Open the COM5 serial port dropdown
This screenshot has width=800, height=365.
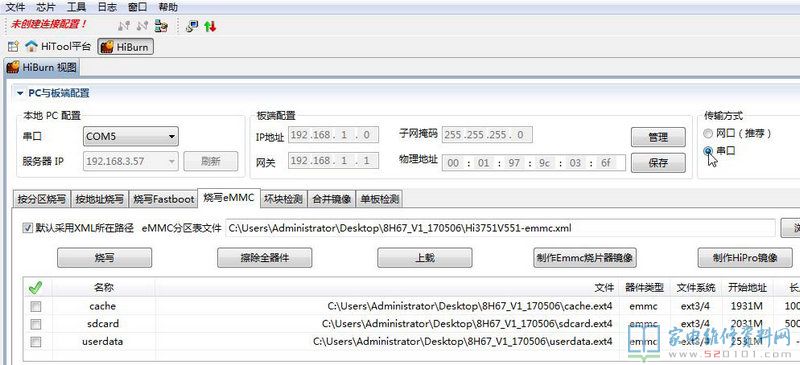click(x=131, y=136)
